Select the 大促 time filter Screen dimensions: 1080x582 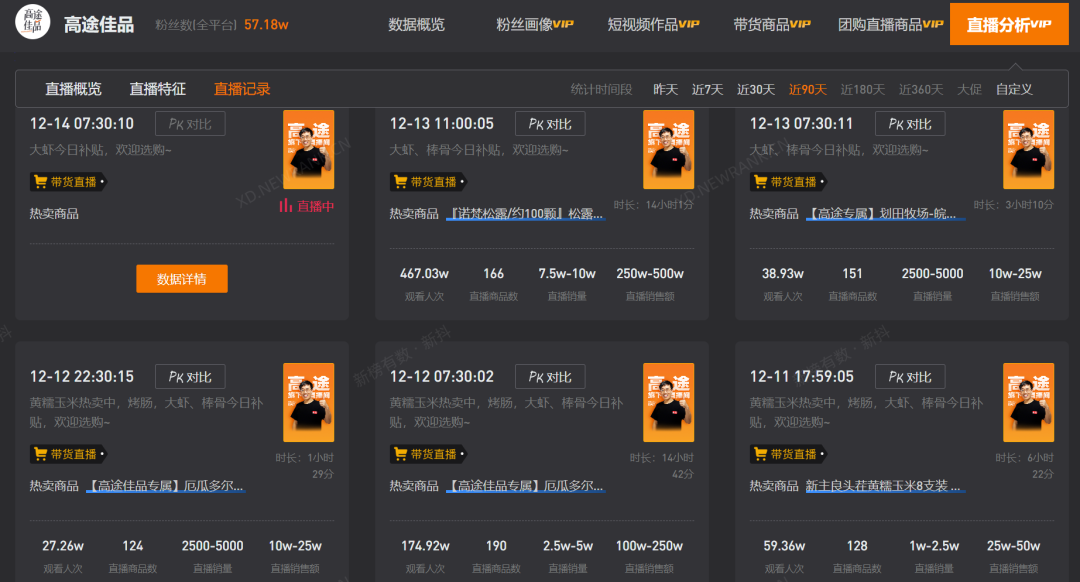point(969,90)
